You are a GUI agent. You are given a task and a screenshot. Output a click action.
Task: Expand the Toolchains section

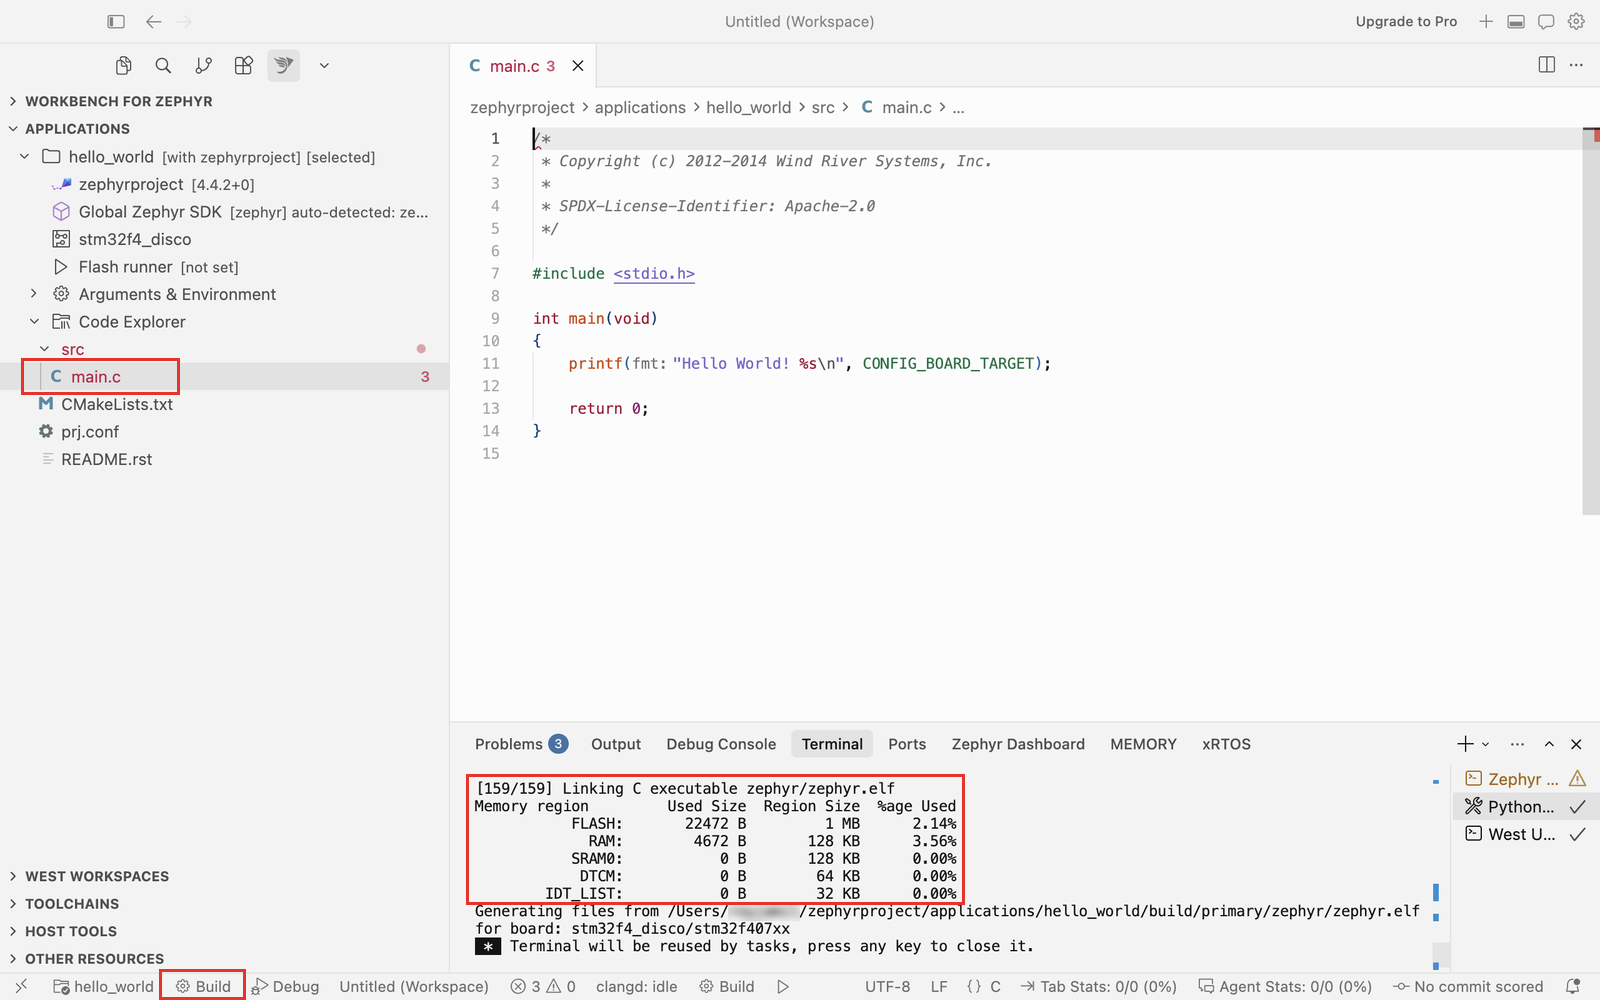[71, 904]
